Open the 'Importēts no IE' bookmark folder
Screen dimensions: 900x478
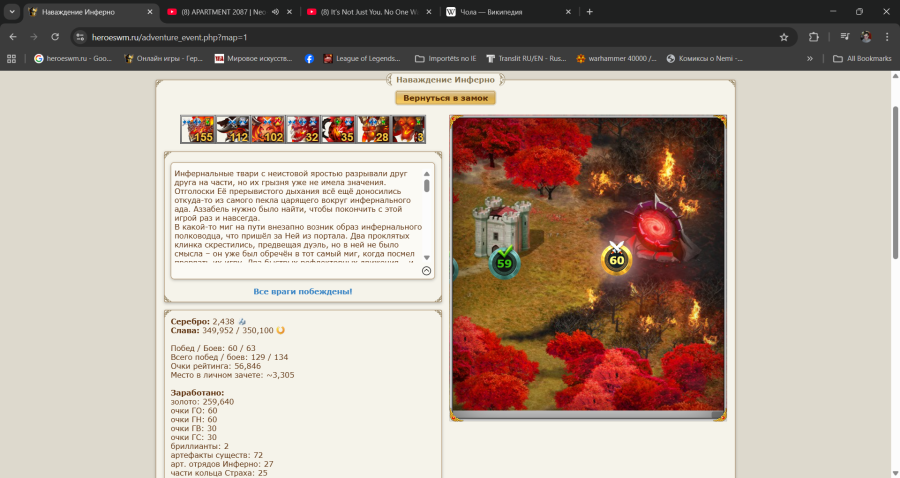[445, 59]
